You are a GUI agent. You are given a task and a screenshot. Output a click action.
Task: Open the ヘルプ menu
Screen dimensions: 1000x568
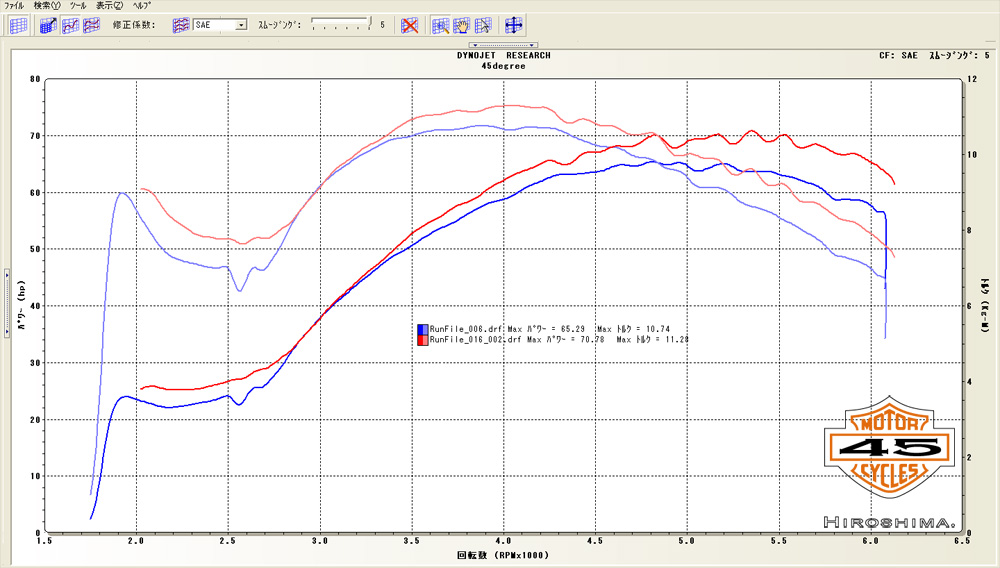click(x=142, y=6)
